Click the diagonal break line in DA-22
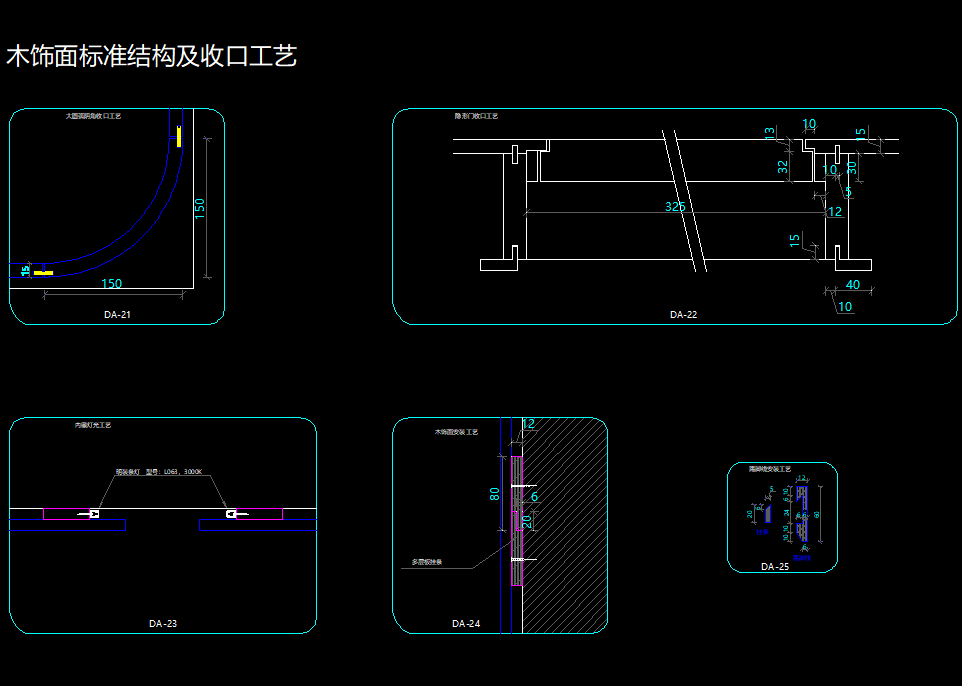The image size is (962, 686). point(686,200)
